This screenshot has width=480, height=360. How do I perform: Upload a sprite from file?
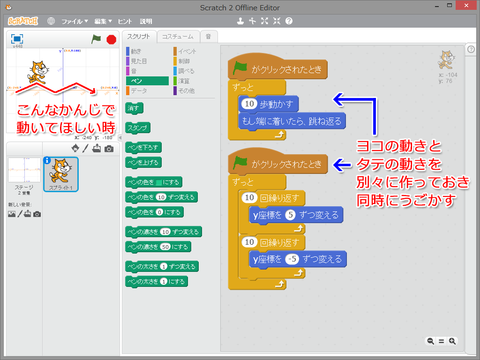pos(97,148)
